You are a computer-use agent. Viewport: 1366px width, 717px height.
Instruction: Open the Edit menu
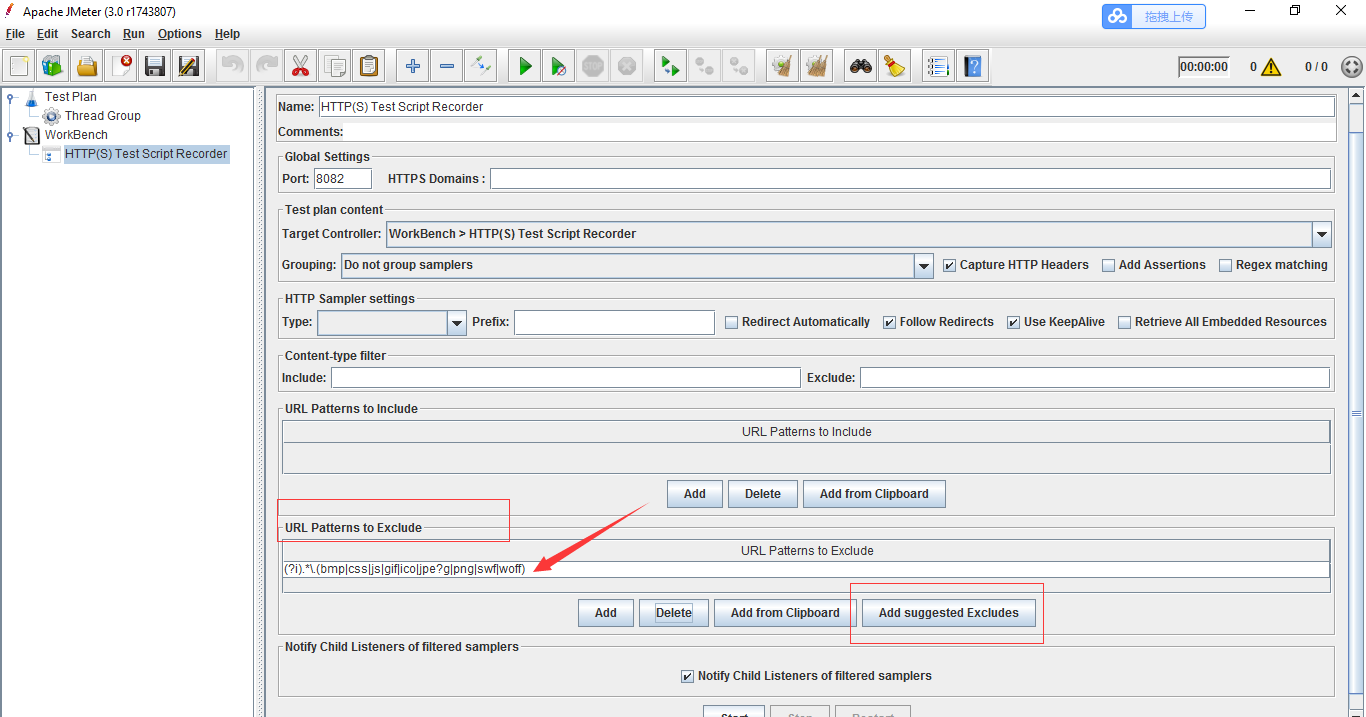tap(48, 34)
